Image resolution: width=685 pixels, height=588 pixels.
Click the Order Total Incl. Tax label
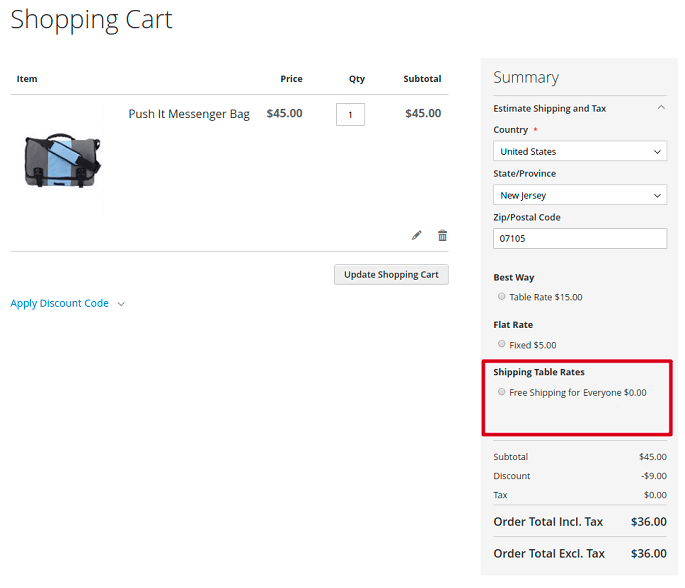(548, 521)
